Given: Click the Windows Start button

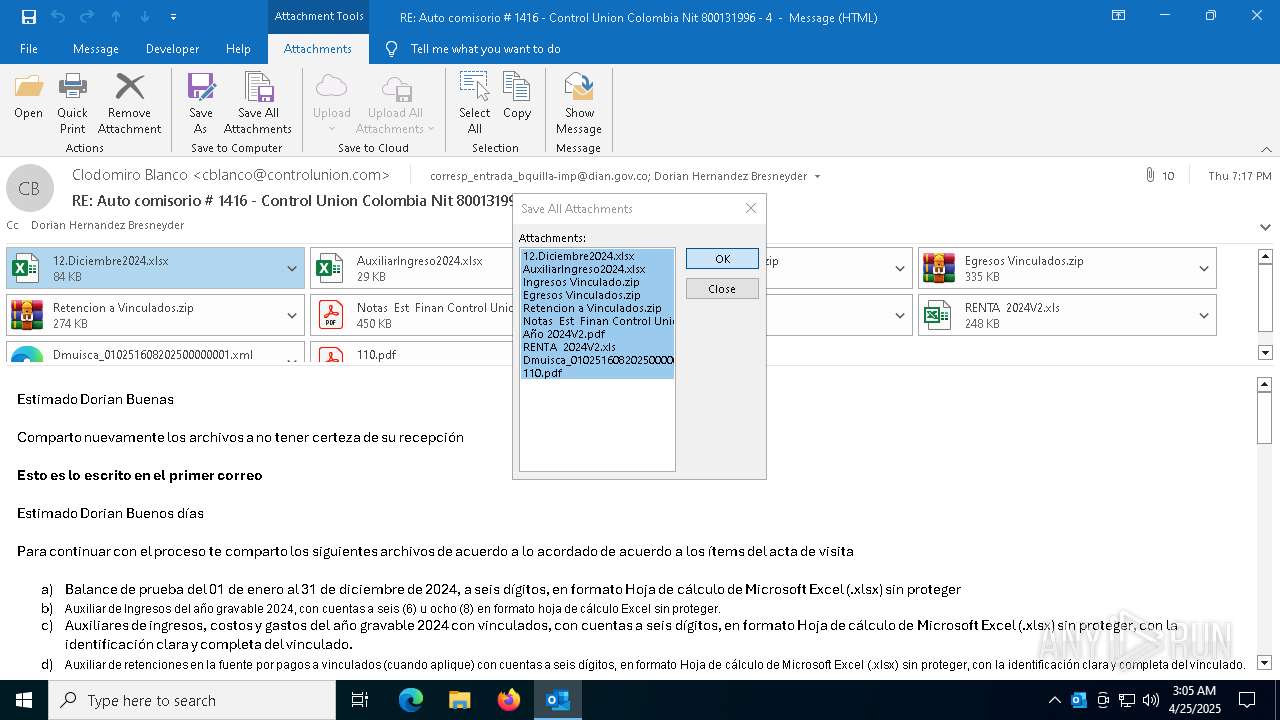Looking at the screenshot, I should coord(24,700).
